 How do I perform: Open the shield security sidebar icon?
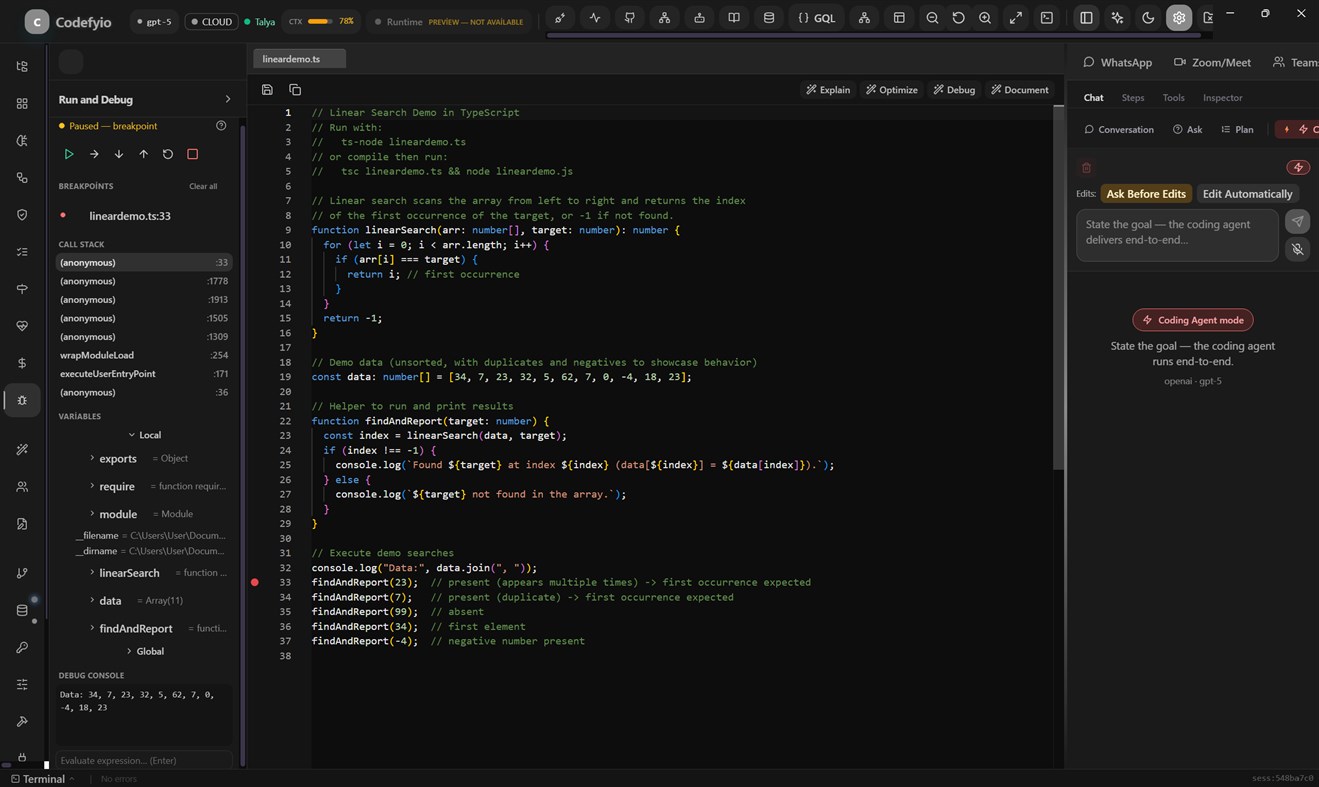point(22,215)
